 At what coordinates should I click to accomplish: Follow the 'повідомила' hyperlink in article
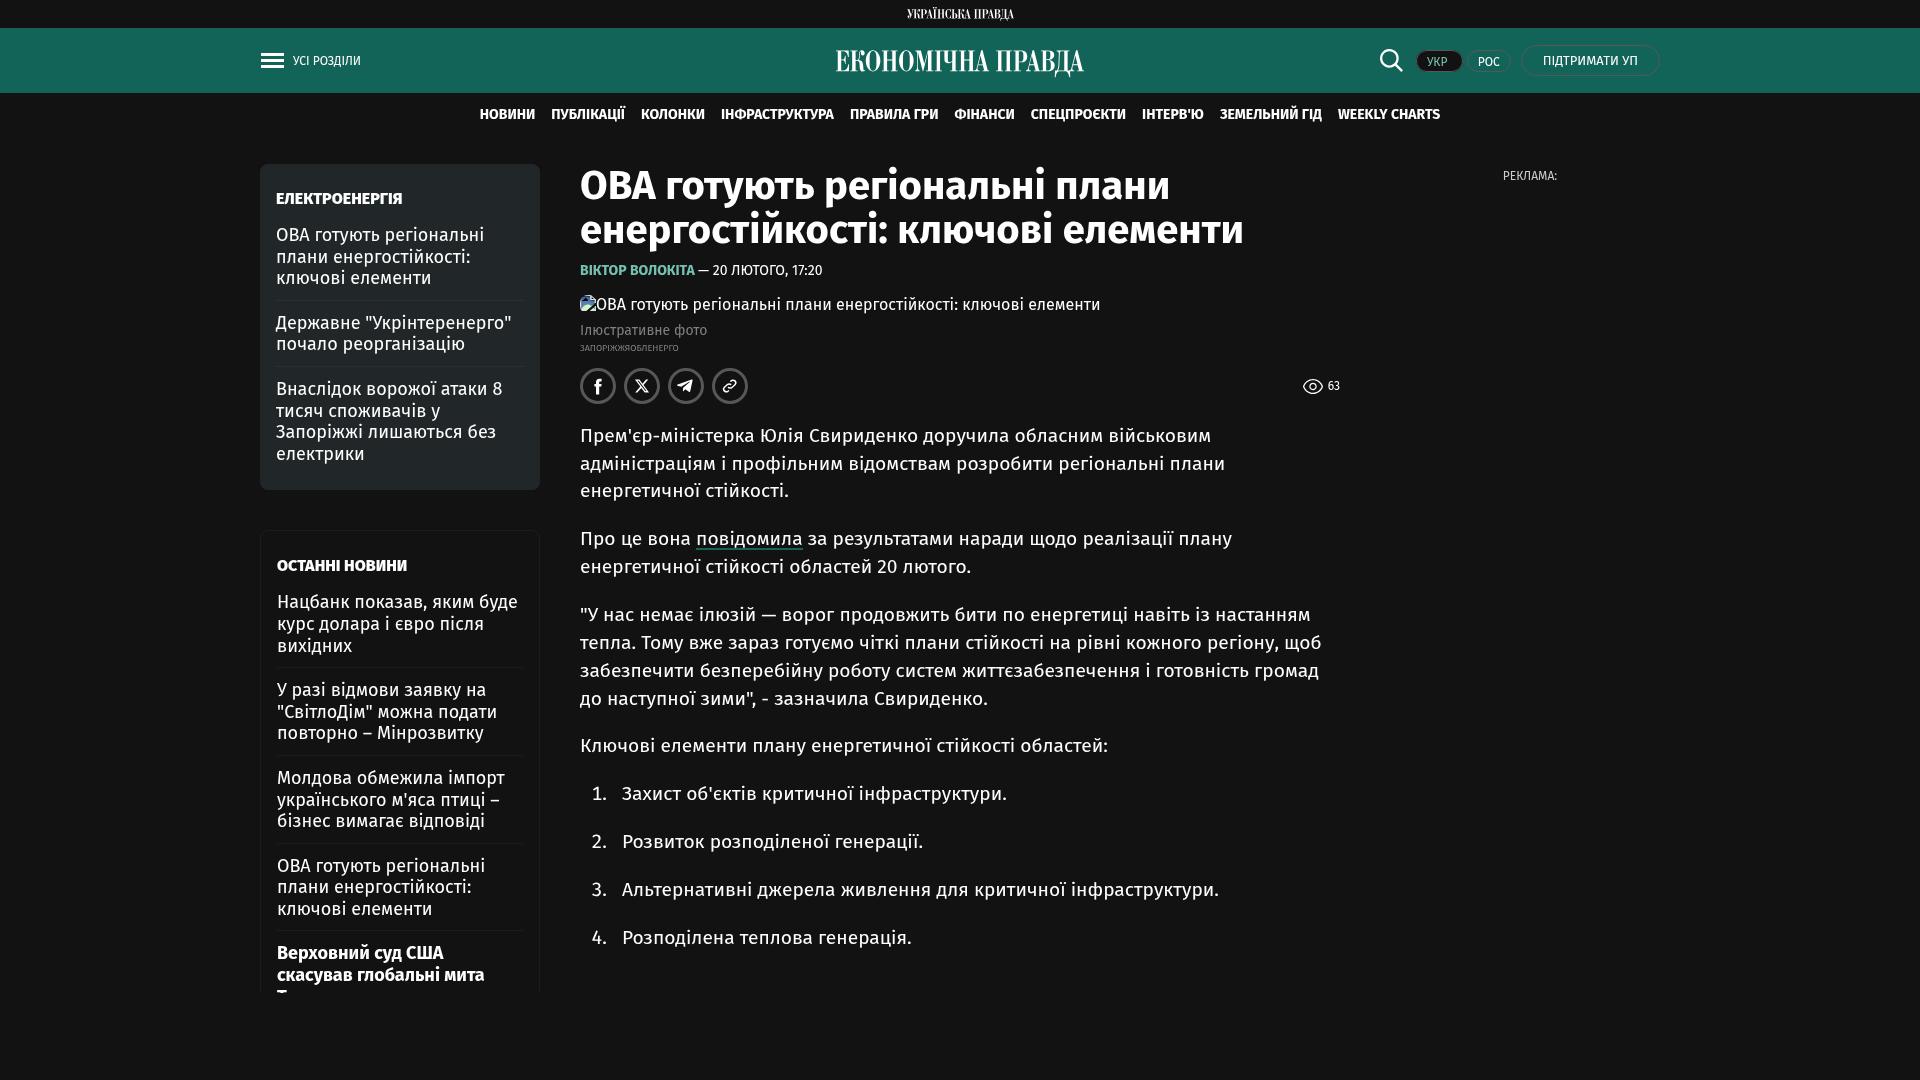pyautogui.click(x=749, y=539)
